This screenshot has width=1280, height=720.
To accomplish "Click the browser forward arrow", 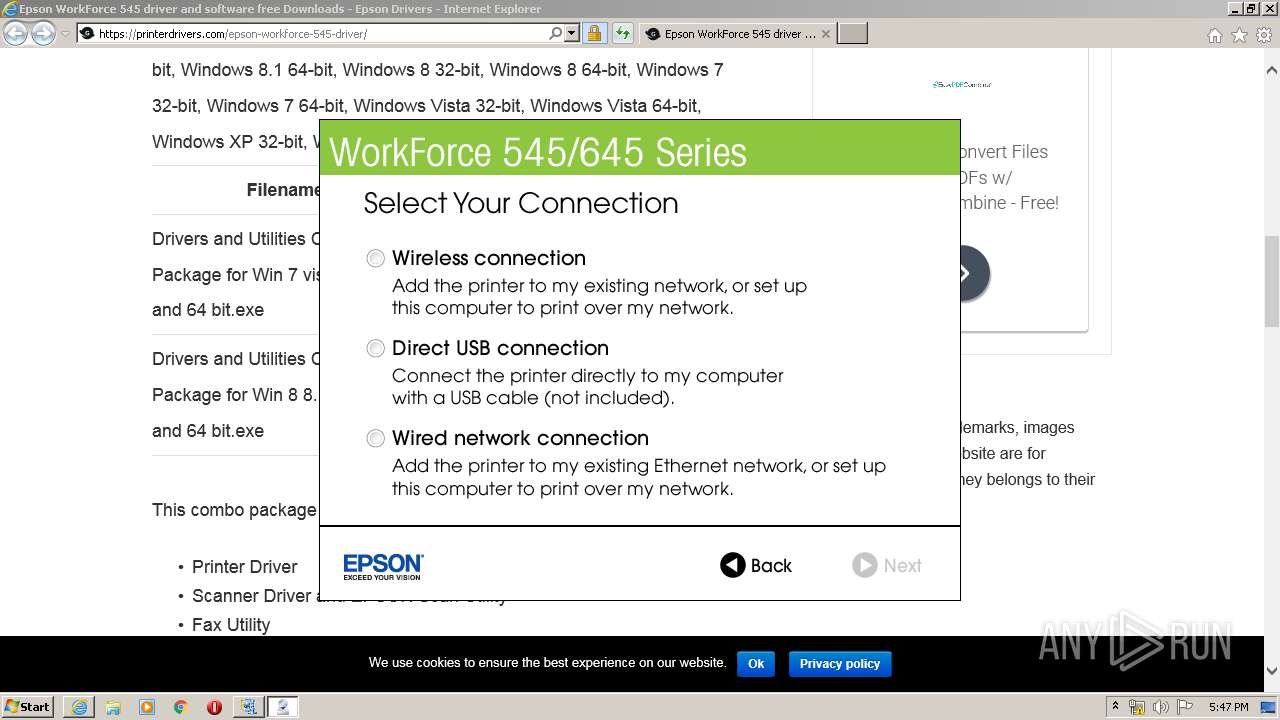I will pyautogui.click(x=43, y=33).
